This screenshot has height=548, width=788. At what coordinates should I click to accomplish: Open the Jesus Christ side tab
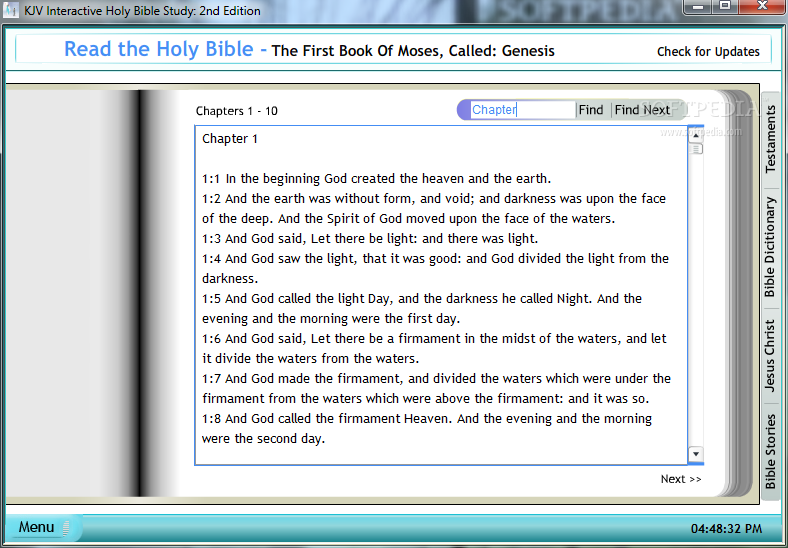770,355
